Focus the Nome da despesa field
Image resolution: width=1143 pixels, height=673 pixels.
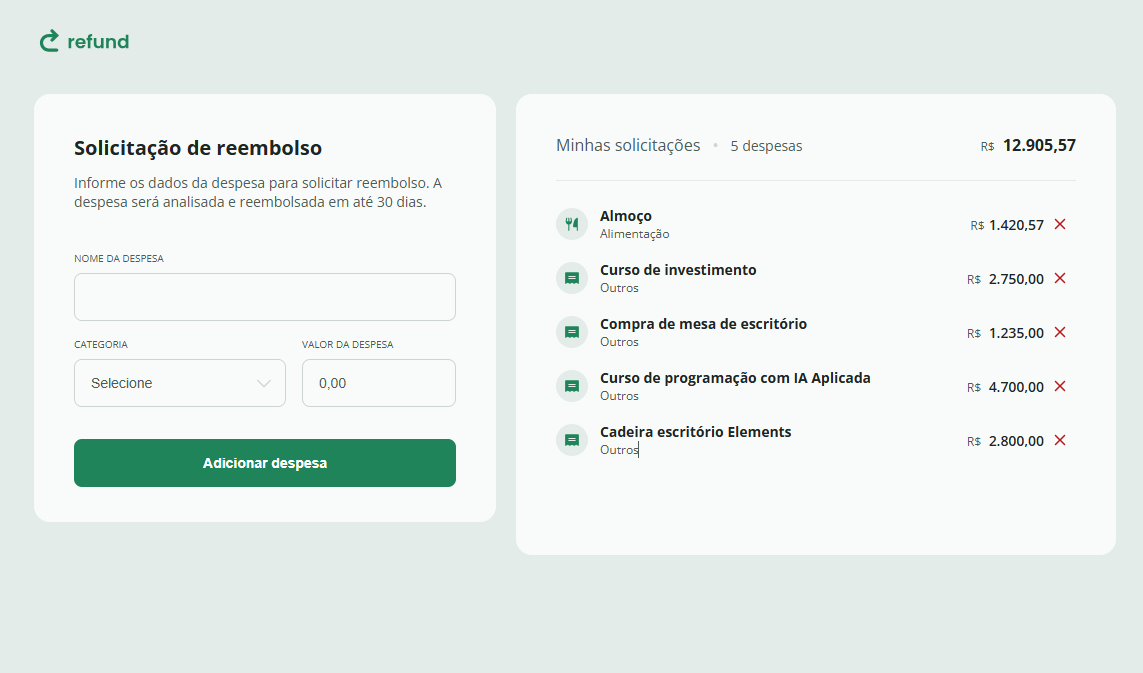265,297
